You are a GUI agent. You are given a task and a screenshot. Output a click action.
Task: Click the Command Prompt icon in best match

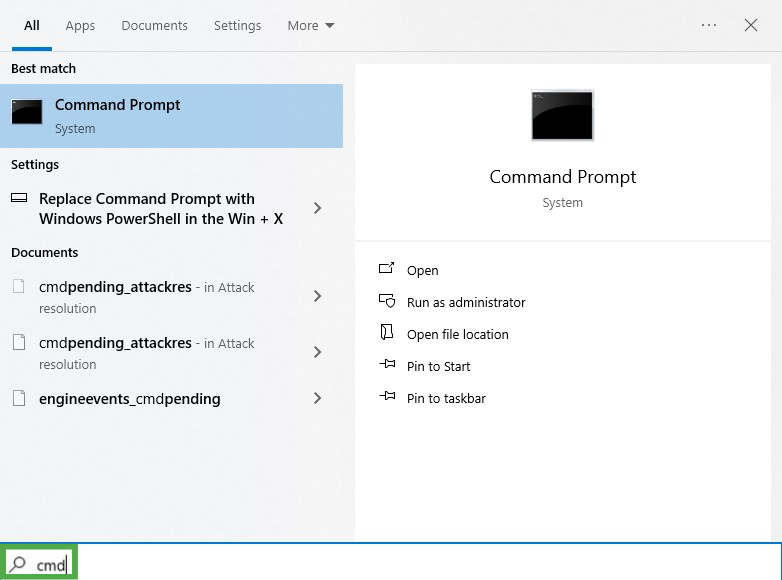point(27,112)
